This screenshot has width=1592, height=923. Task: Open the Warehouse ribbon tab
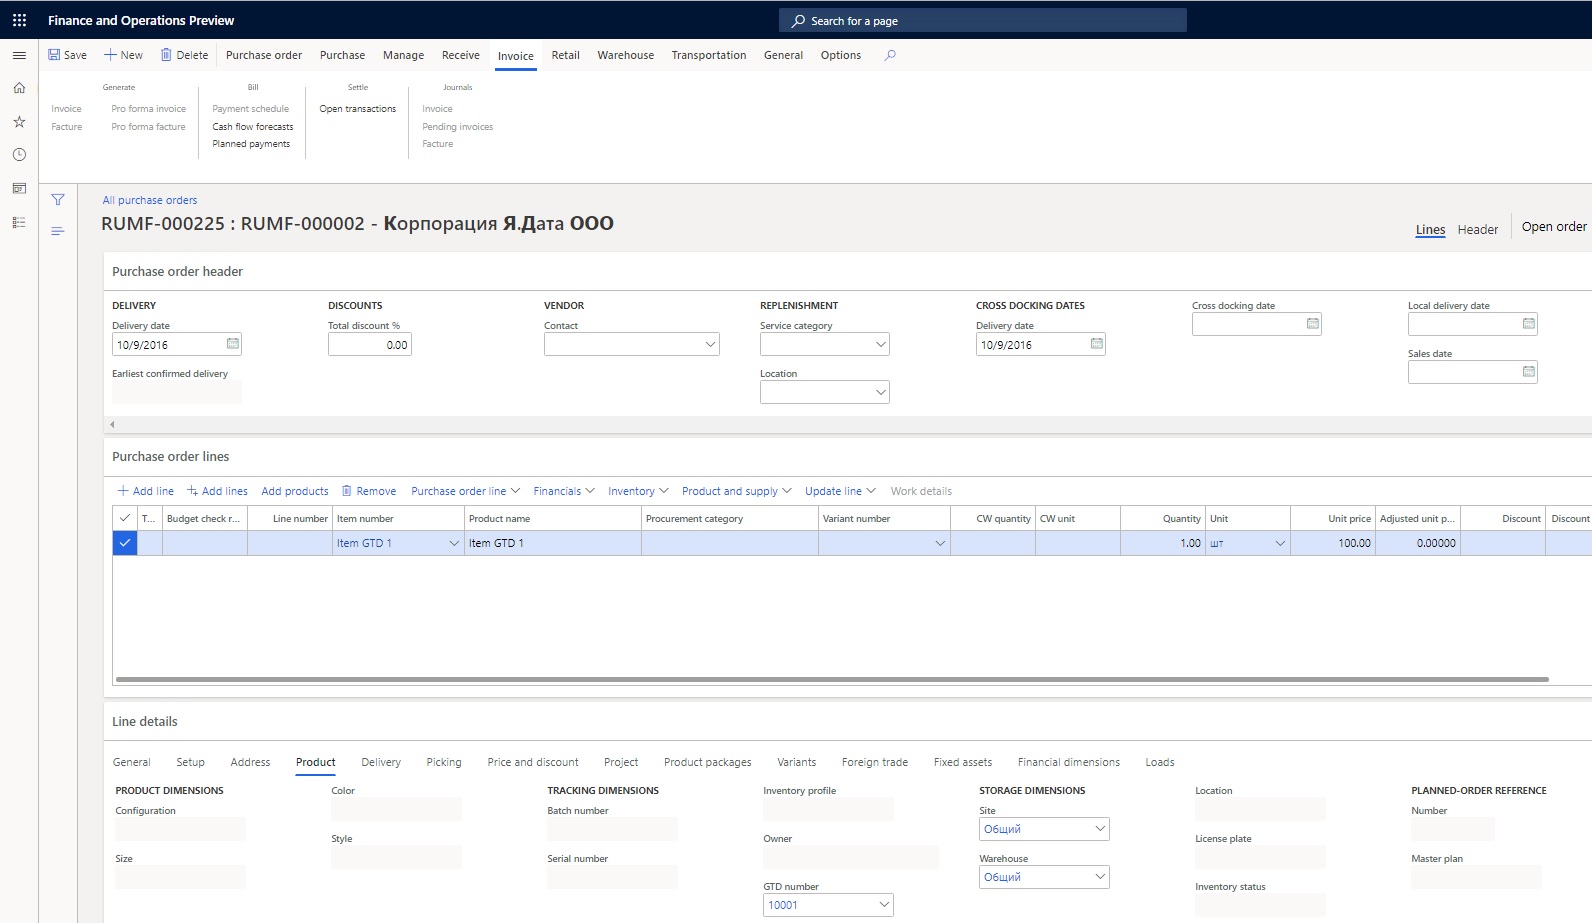pos(626,55)
